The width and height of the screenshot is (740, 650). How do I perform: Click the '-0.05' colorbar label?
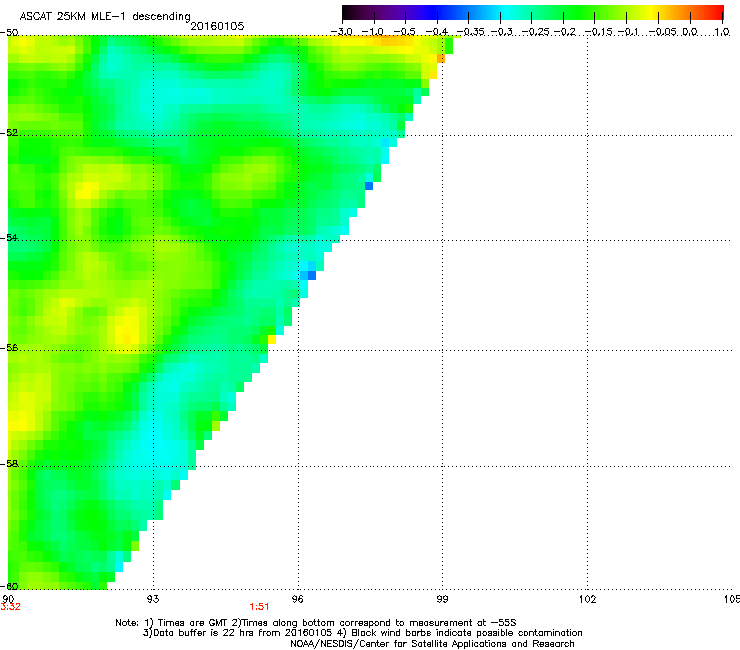(663, 32)
